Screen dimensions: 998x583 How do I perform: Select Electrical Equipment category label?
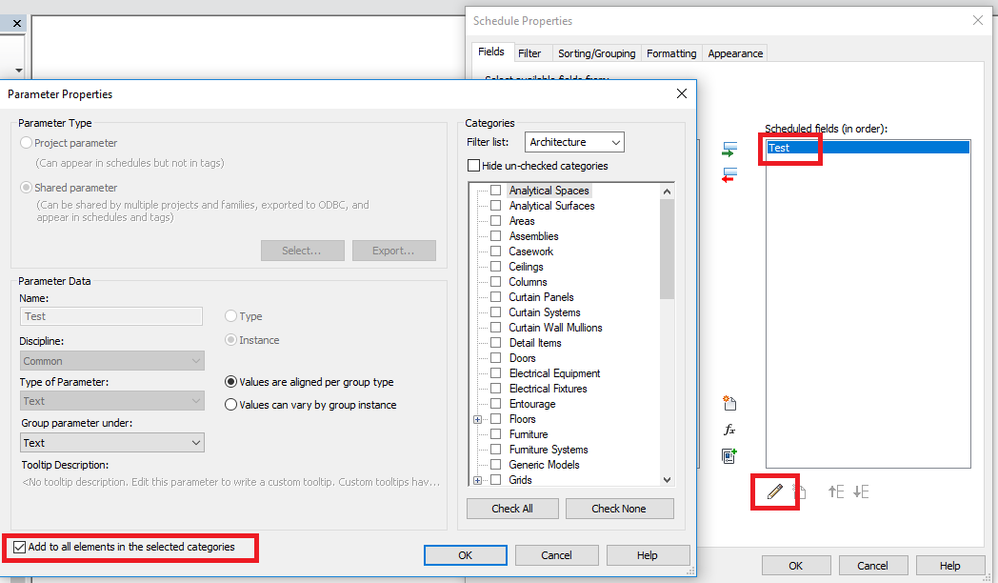coord(554,374)
